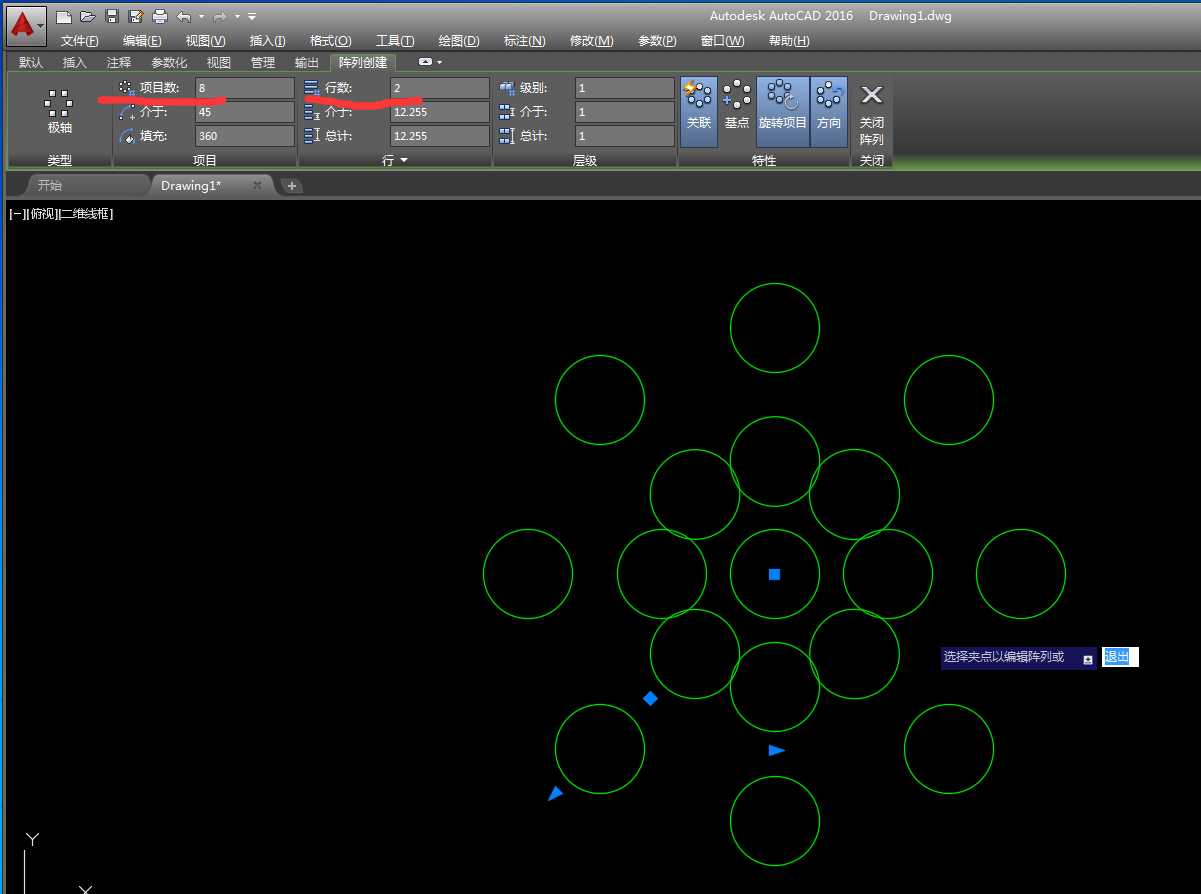Image resolution: width=1201 pixels, height=894 pixels.
Task: Switch to the 默认 ribbon tab
Action: (x=31, y=62)
